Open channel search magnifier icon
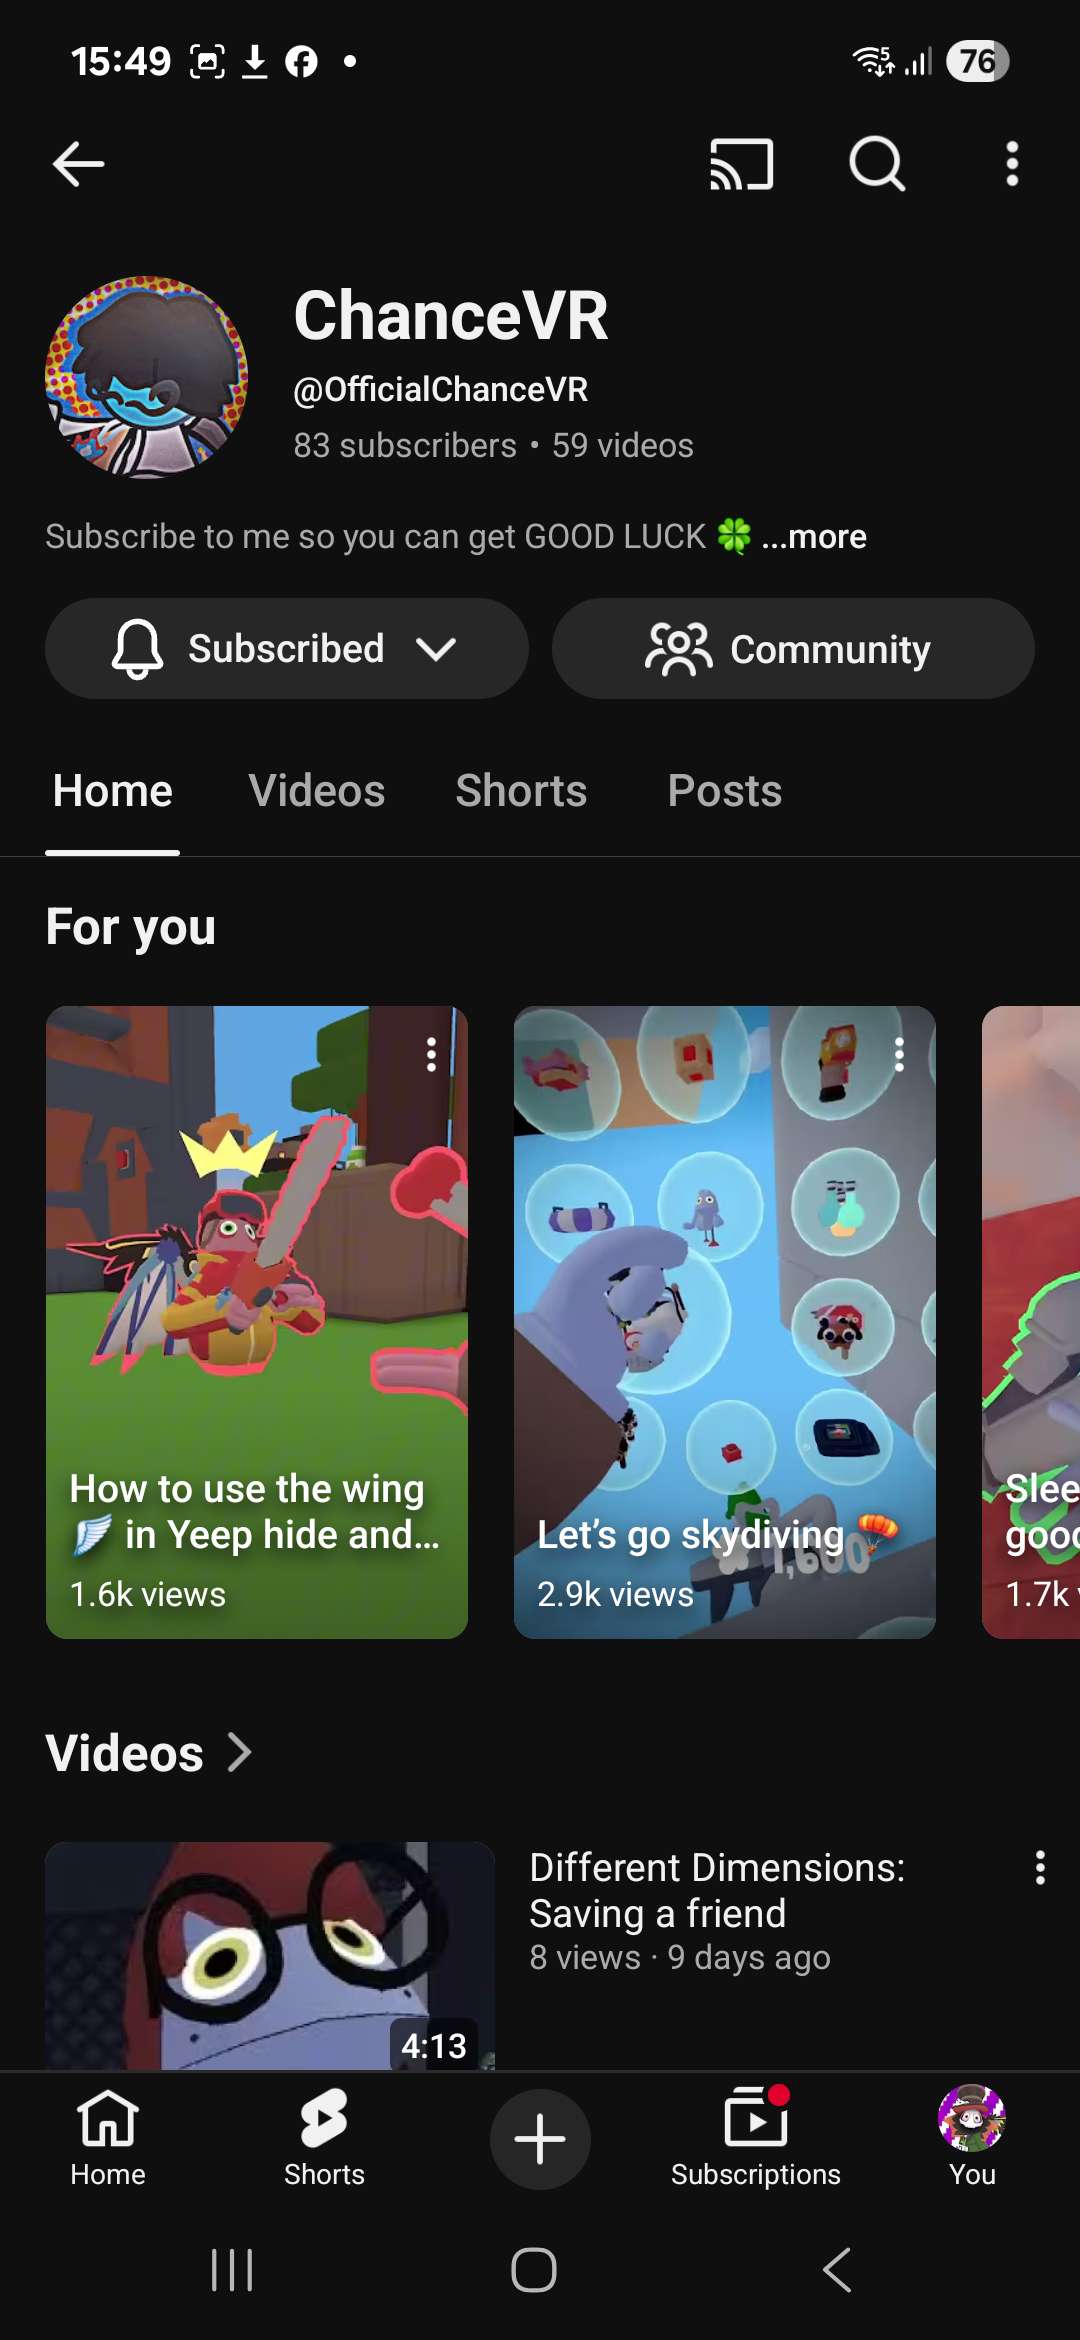Image resolution: width=1080 pixels, height=2340 pixels. click(877, 163)
